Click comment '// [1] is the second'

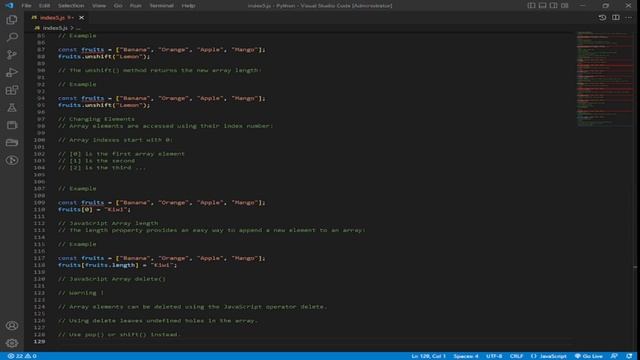pyautogui.click(x=96, y=160)
